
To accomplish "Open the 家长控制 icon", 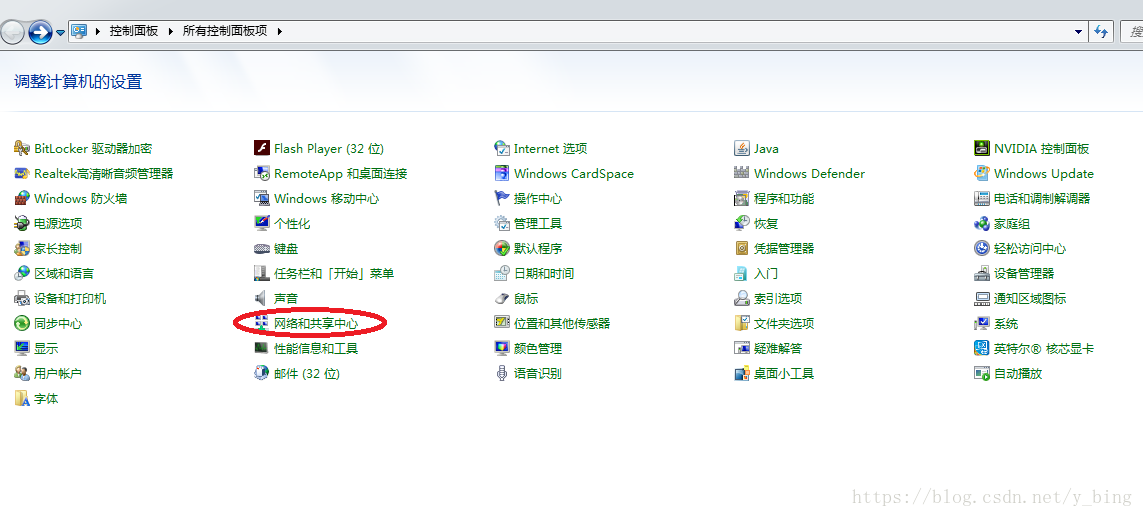I will click(22, 249).
